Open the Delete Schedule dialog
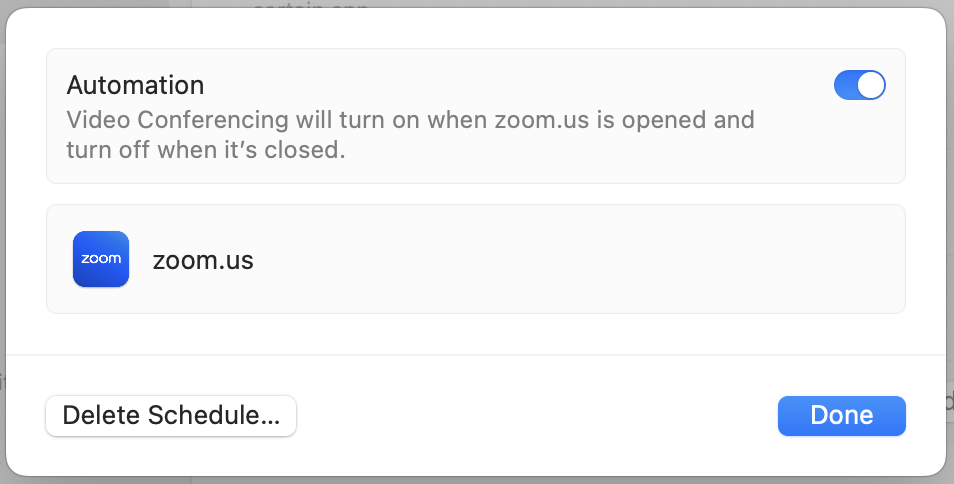The width and height of the screenshot is (954, 484). click(x=171, y=416)
